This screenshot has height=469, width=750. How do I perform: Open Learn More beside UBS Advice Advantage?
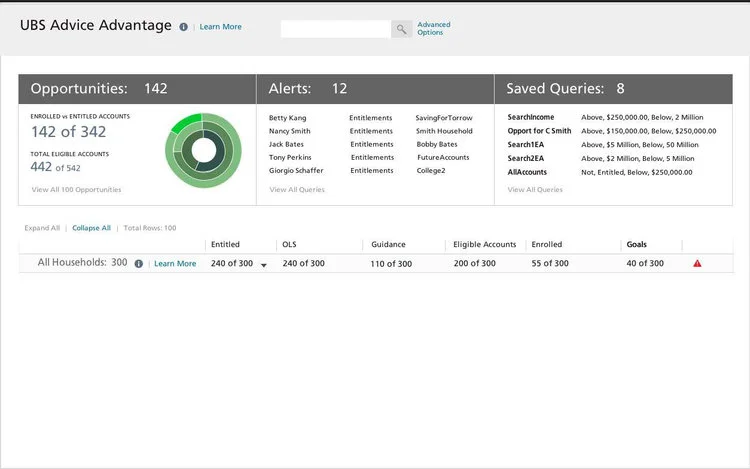[221, 27]
